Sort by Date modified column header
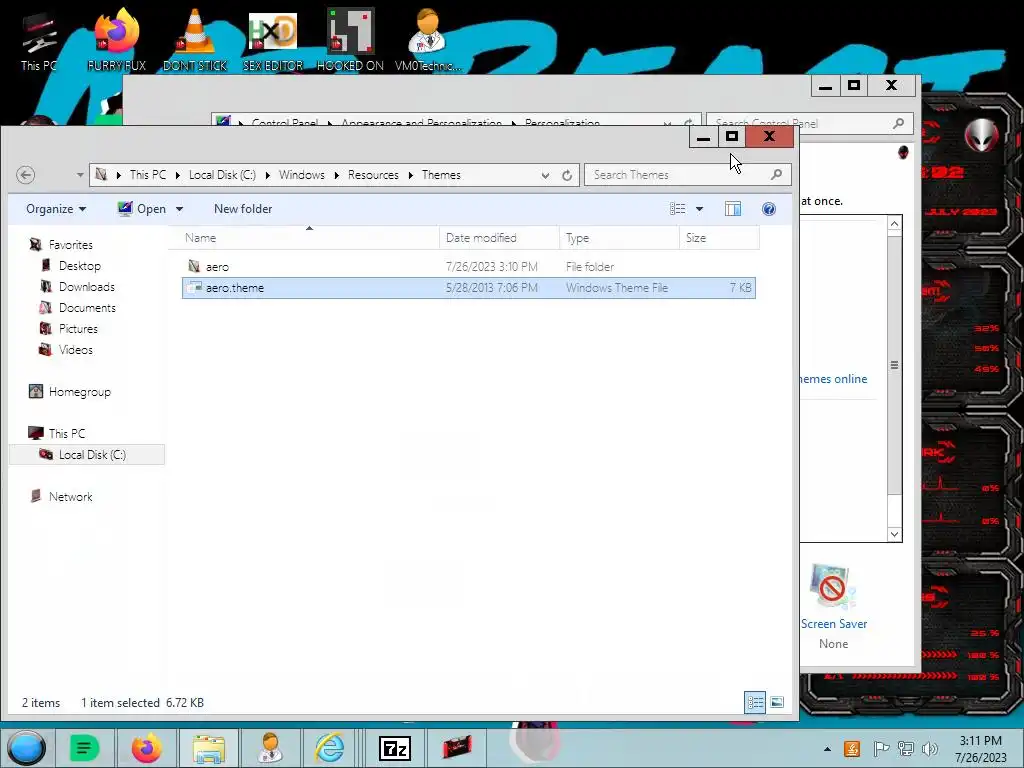The width and height of the screenshot is (1024, 768). coord(500,238)
